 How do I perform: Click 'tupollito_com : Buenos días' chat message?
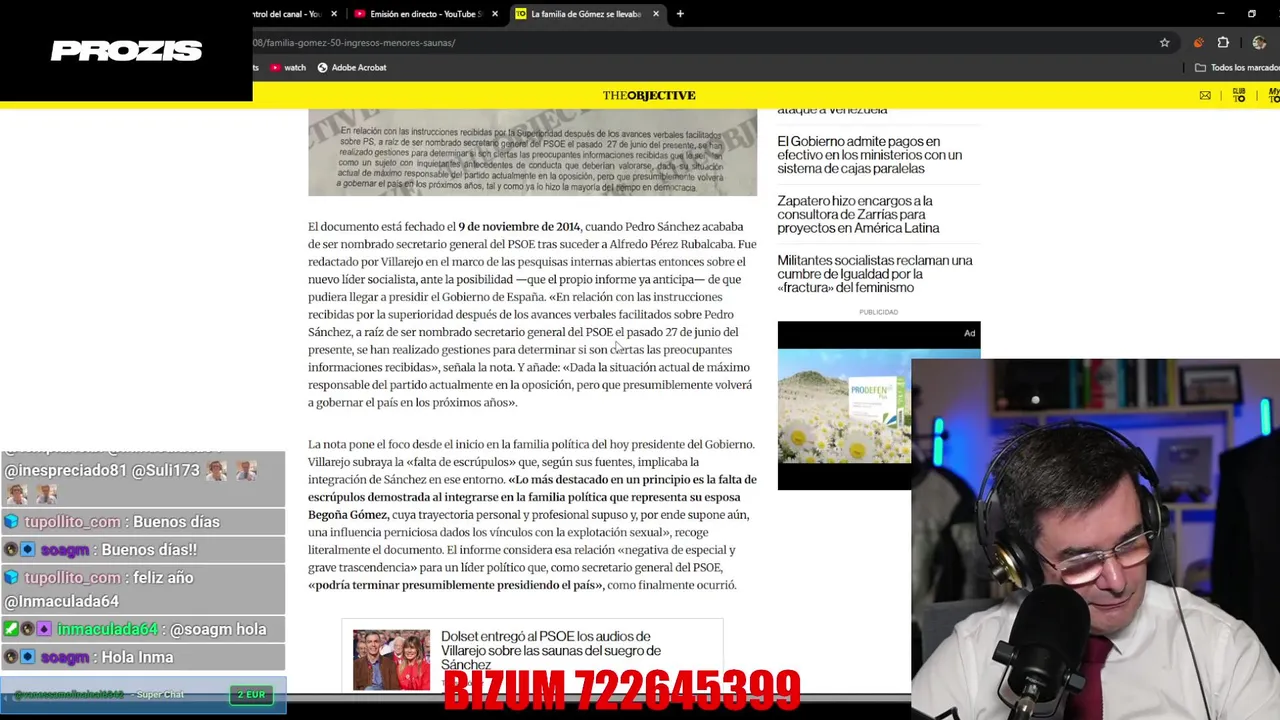point(144,522)
